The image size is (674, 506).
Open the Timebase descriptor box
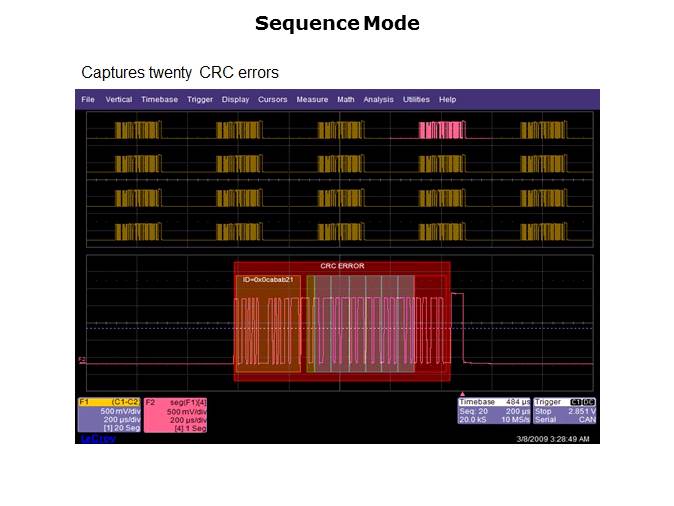click(x=494, y=414)
